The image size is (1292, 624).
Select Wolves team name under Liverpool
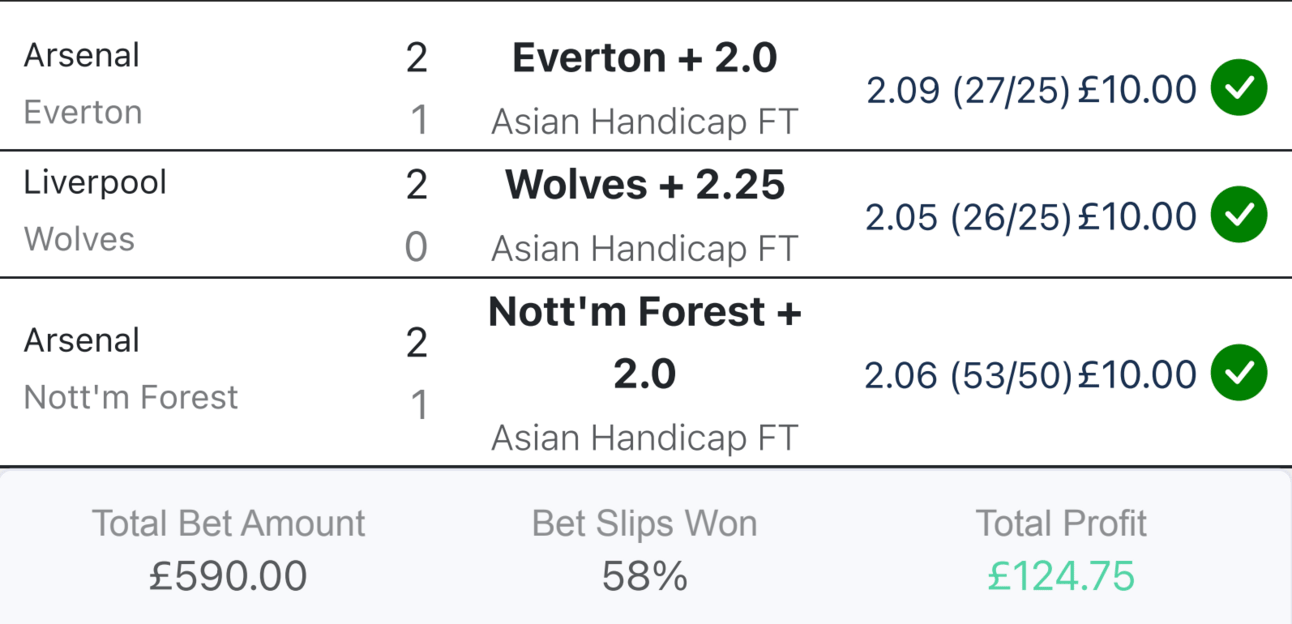pos(79,239)
